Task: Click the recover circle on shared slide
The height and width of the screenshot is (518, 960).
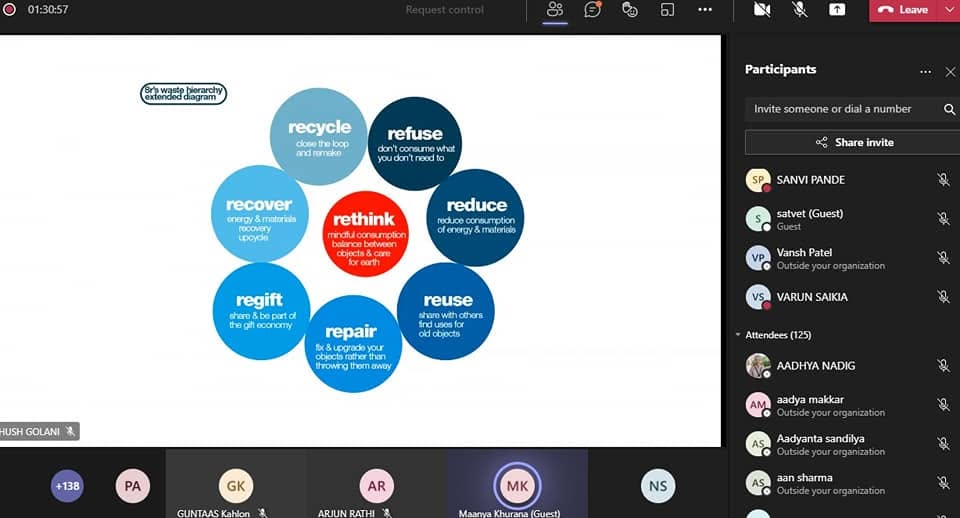Action: click(x=260, y=214)
